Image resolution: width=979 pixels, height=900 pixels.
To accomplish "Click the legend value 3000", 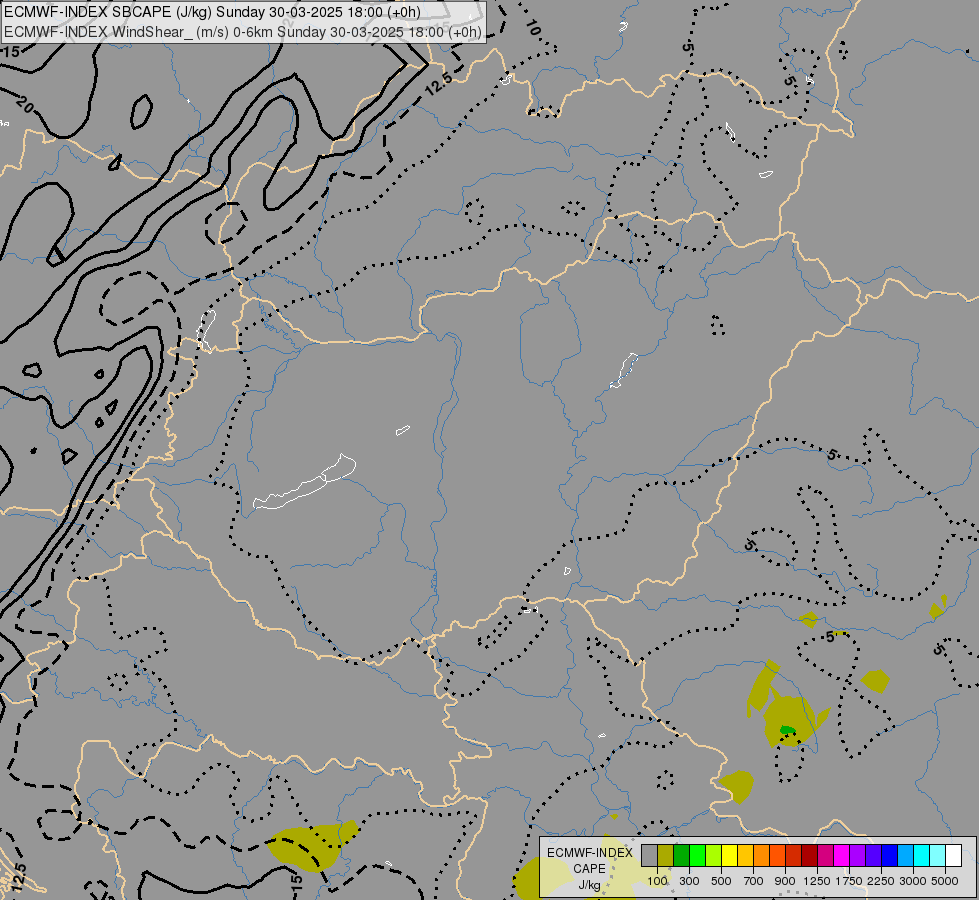I will pos(913,881).
